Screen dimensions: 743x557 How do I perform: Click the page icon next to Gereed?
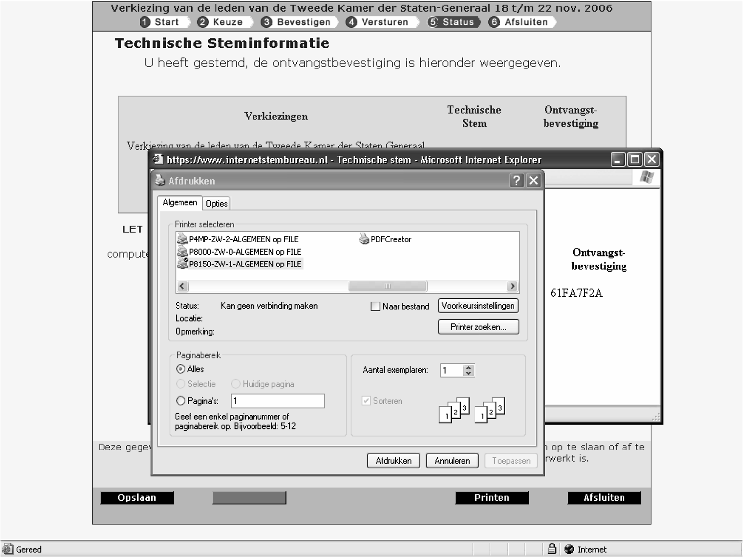tap(8, 549)
